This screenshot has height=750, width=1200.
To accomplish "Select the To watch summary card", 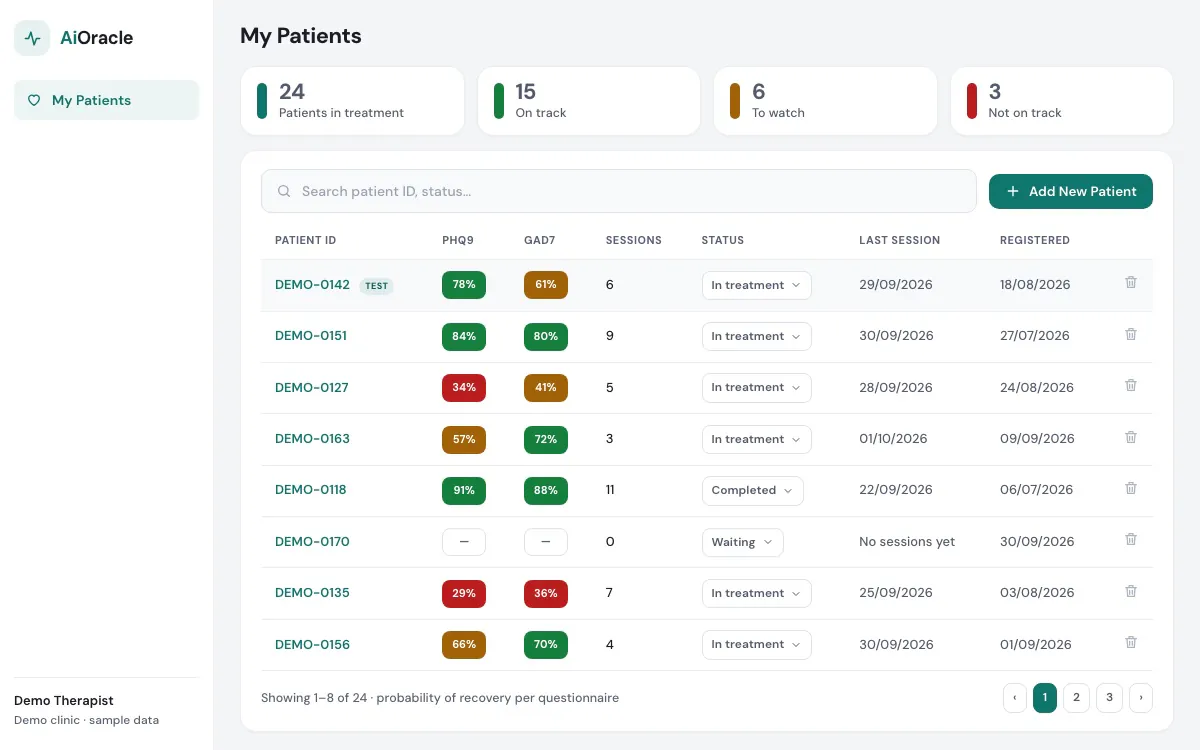I will pyautogui.click(x=825, y=101).
